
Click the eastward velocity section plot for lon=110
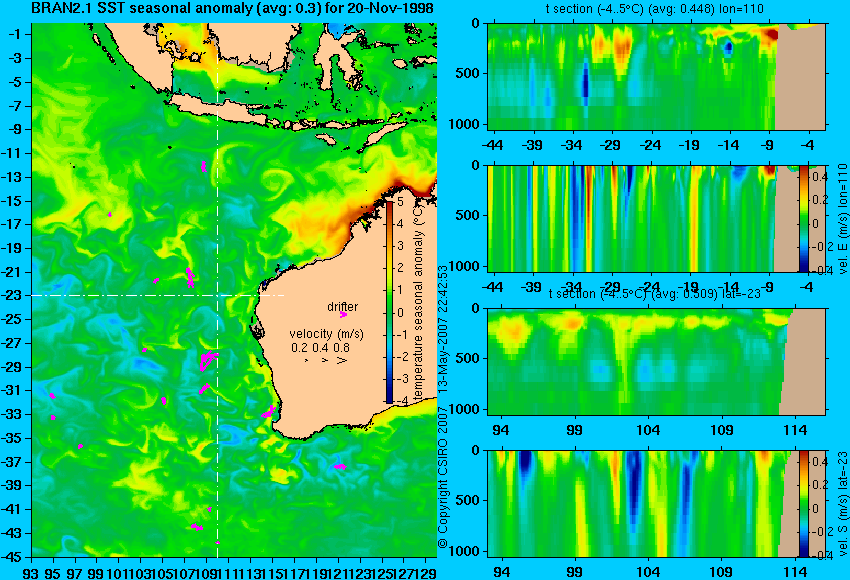tap(657, 218)
